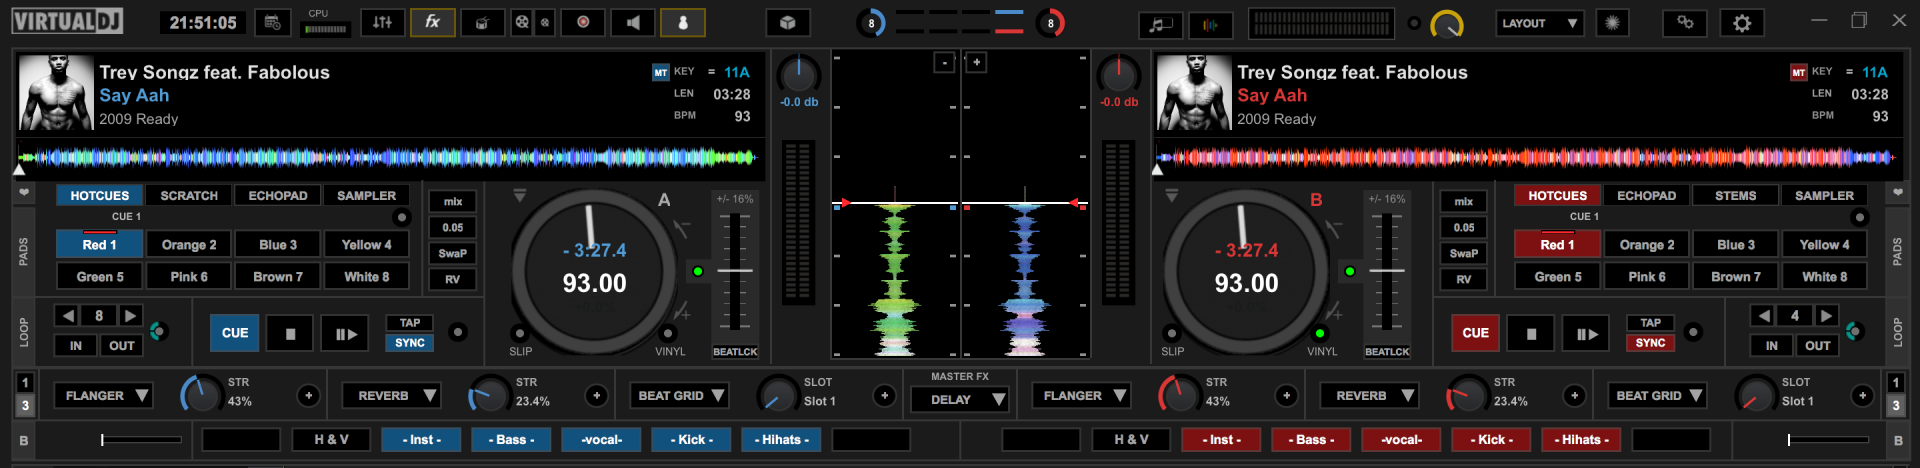The height and width of the screenshot is (468, 1920).
Task: Switch to SAMPLER pads tab on deck A
Action: (366, 196)
